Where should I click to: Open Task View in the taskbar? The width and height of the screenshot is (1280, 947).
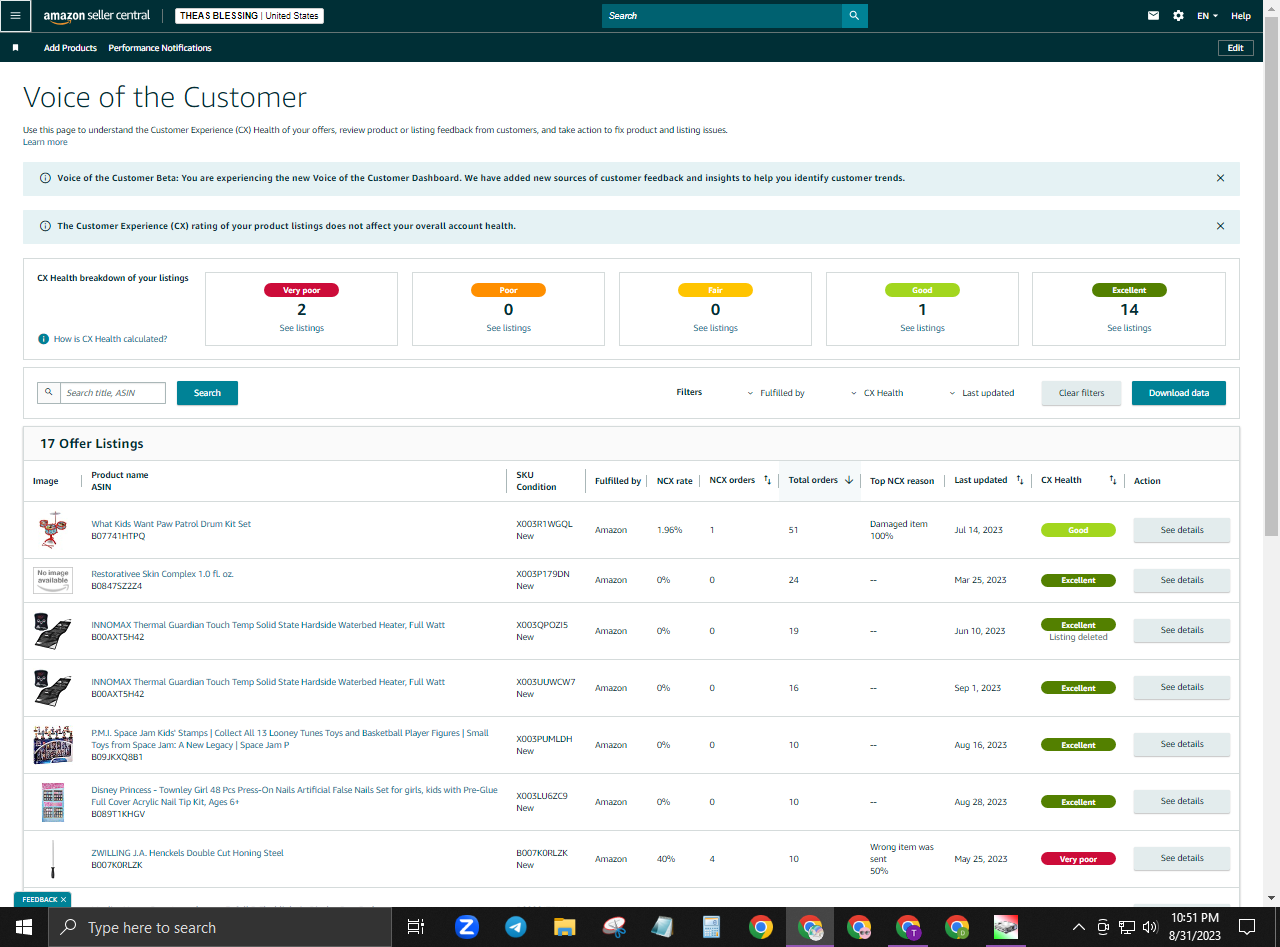click(416, 927)
